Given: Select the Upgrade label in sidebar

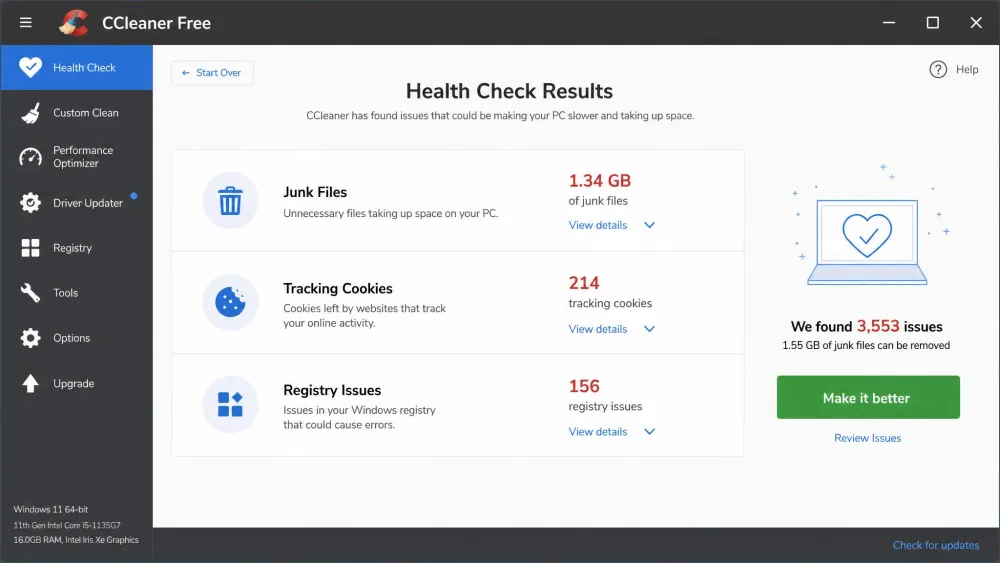Looking at the screenshot, I should (x=73, y=383).
